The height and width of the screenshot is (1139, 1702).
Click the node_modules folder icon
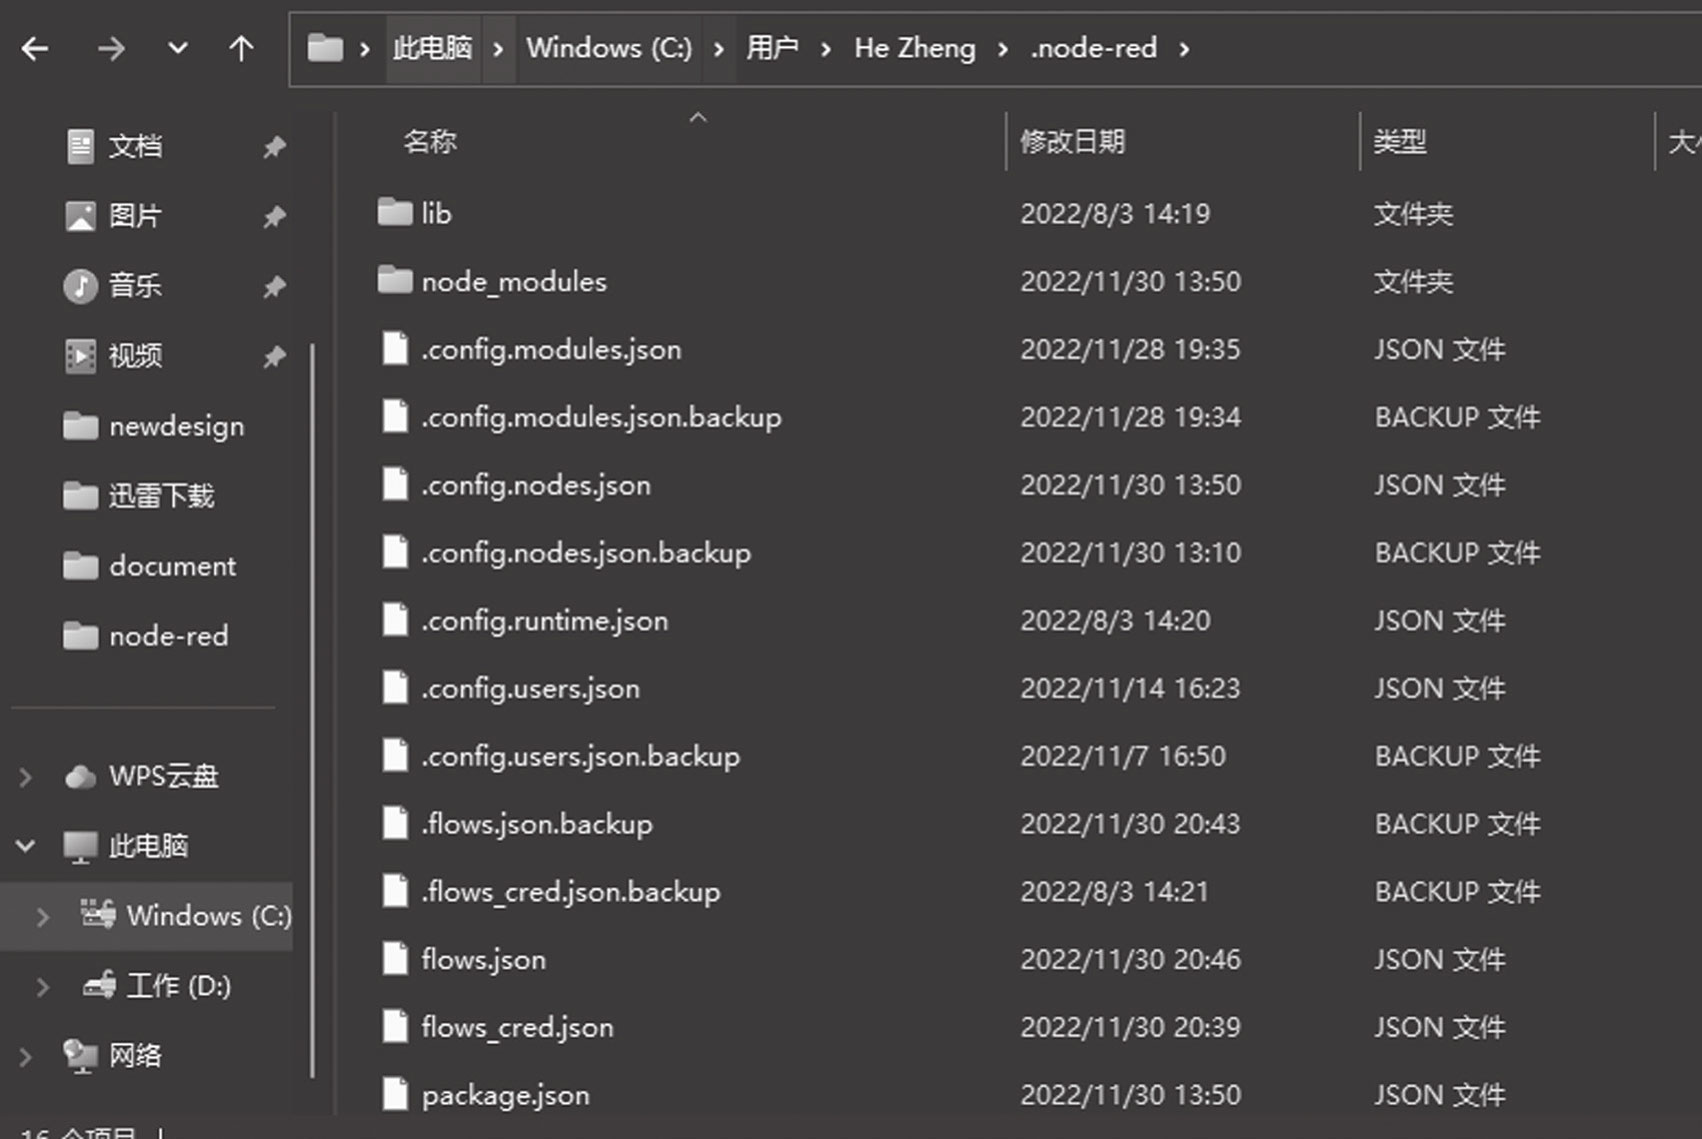[x=395, y=280]
